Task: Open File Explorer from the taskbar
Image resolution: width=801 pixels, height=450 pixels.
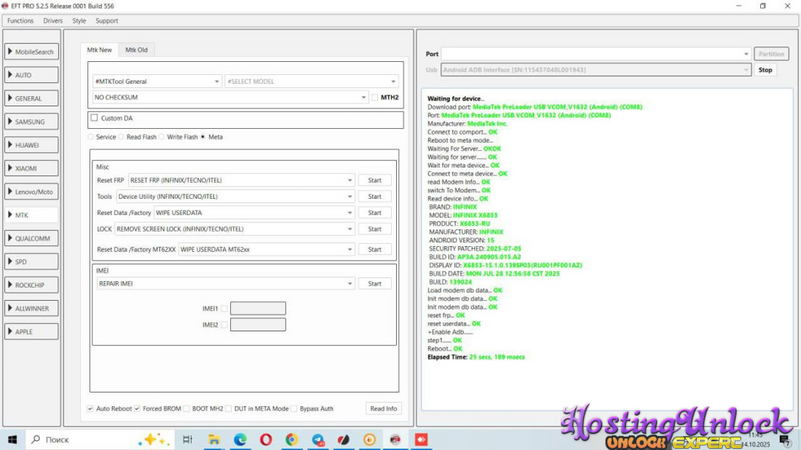Action: point(214,439)
